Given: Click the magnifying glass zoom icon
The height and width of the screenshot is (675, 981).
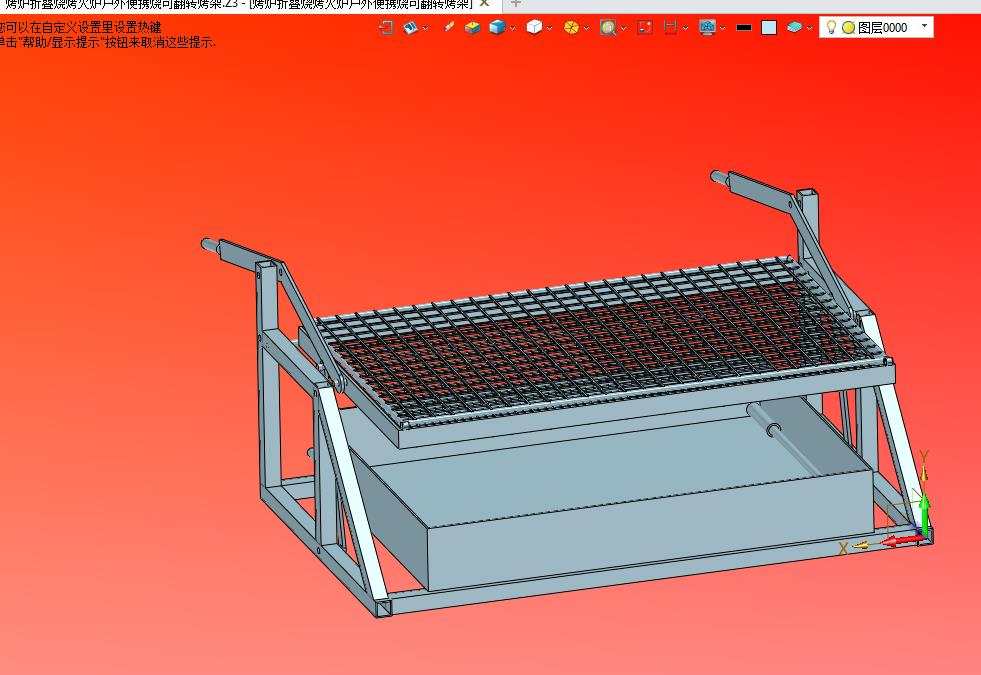Looking at the screenshot, I should coord(607,28).
